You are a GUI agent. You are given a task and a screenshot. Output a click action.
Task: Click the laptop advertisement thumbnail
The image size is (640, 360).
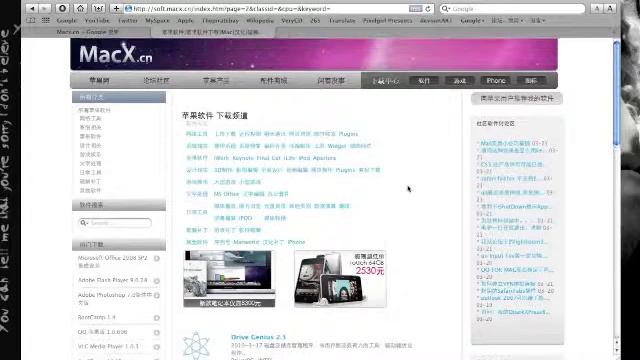[x=229, y=279]
